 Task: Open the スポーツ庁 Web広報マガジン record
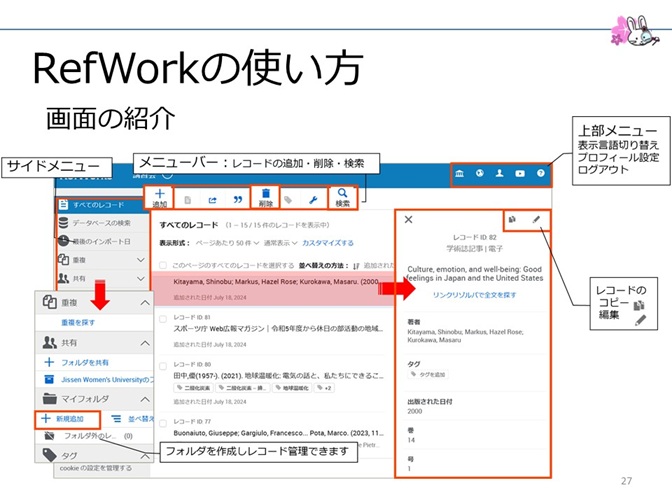click(x=278, y=329)
